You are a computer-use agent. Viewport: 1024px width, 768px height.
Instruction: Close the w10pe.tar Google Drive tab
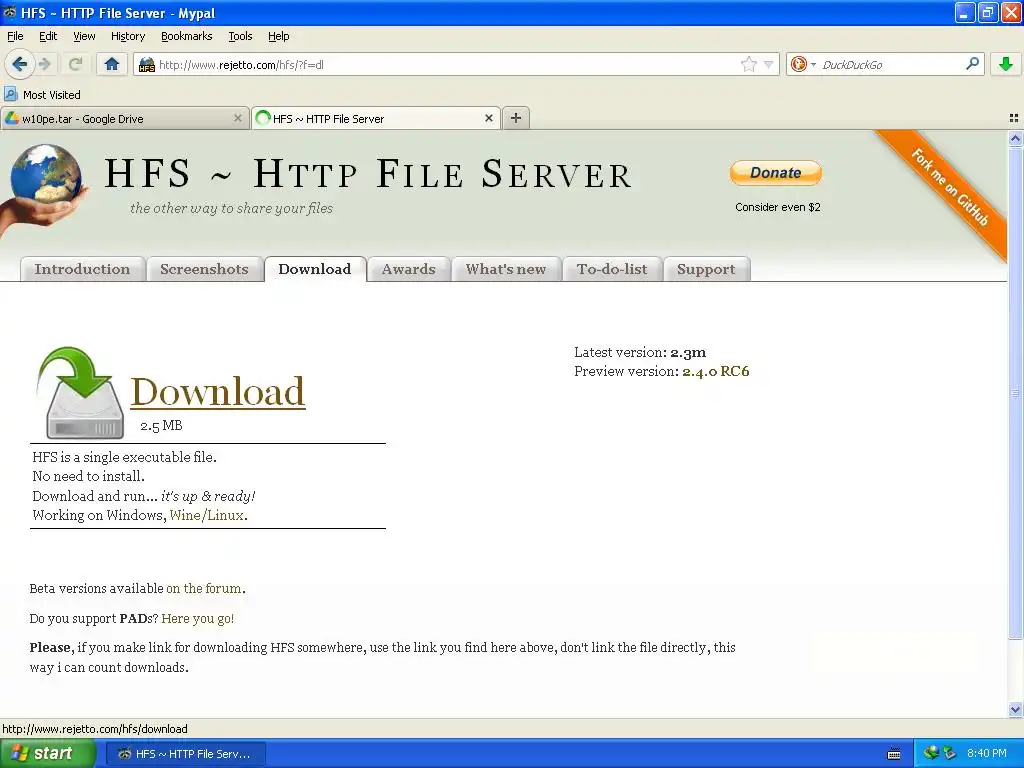[238, 118]
